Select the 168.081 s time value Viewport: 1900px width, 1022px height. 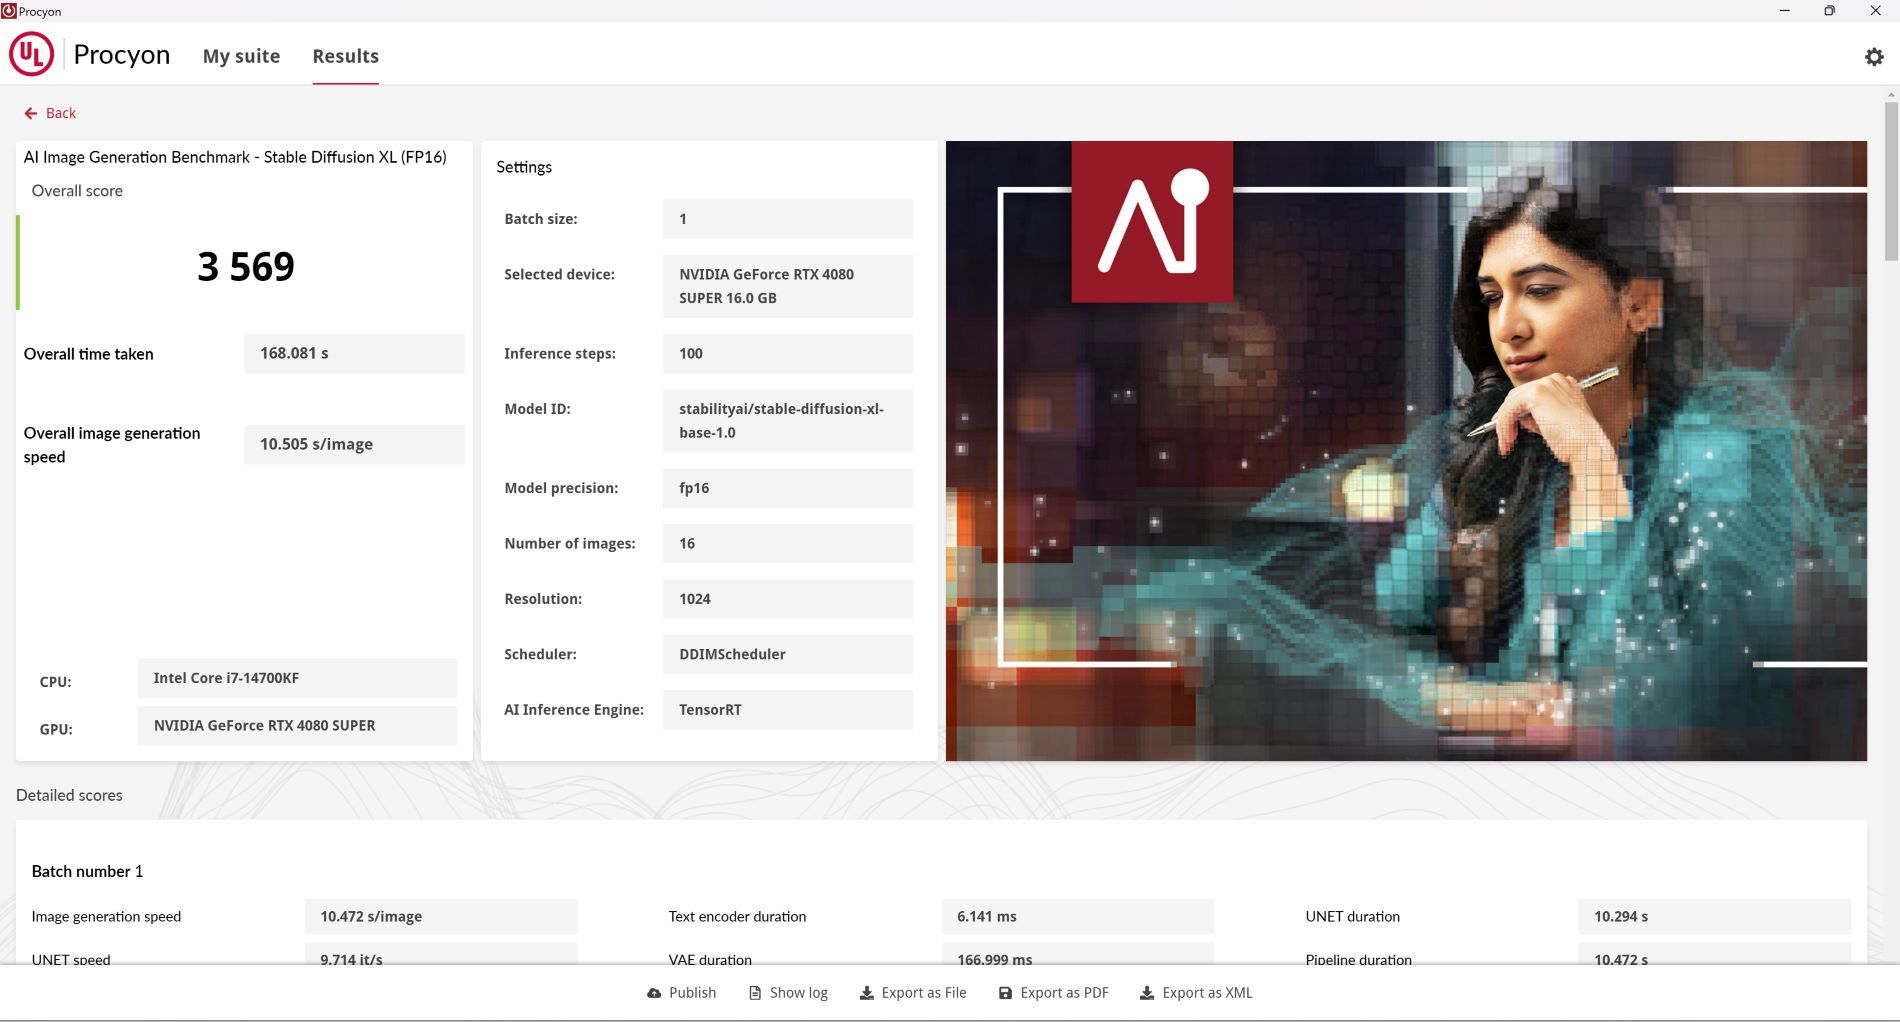[354, 353]
